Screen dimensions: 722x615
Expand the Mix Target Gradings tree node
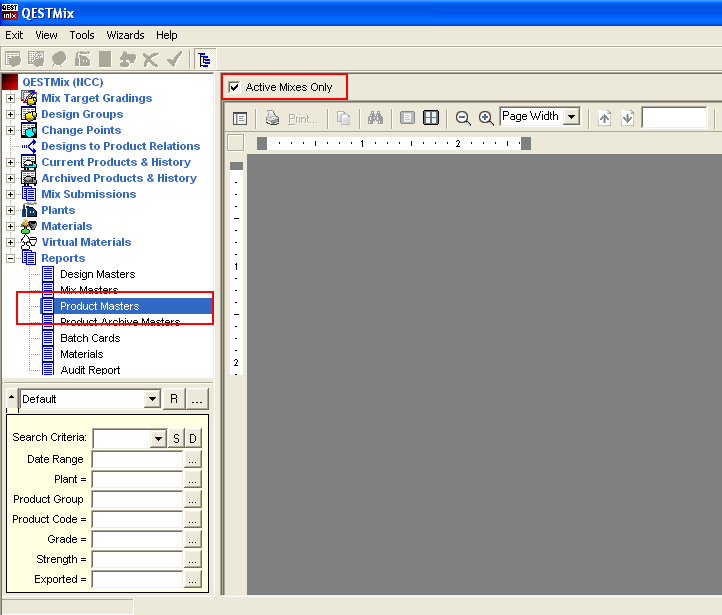coord(10,98)
